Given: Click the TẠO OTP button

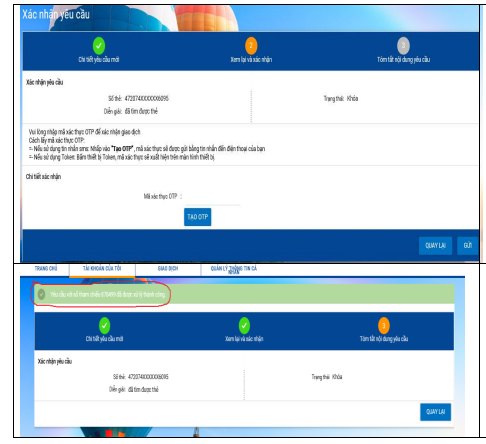Looking at the screenshot, I should click(x=198, y=217).
